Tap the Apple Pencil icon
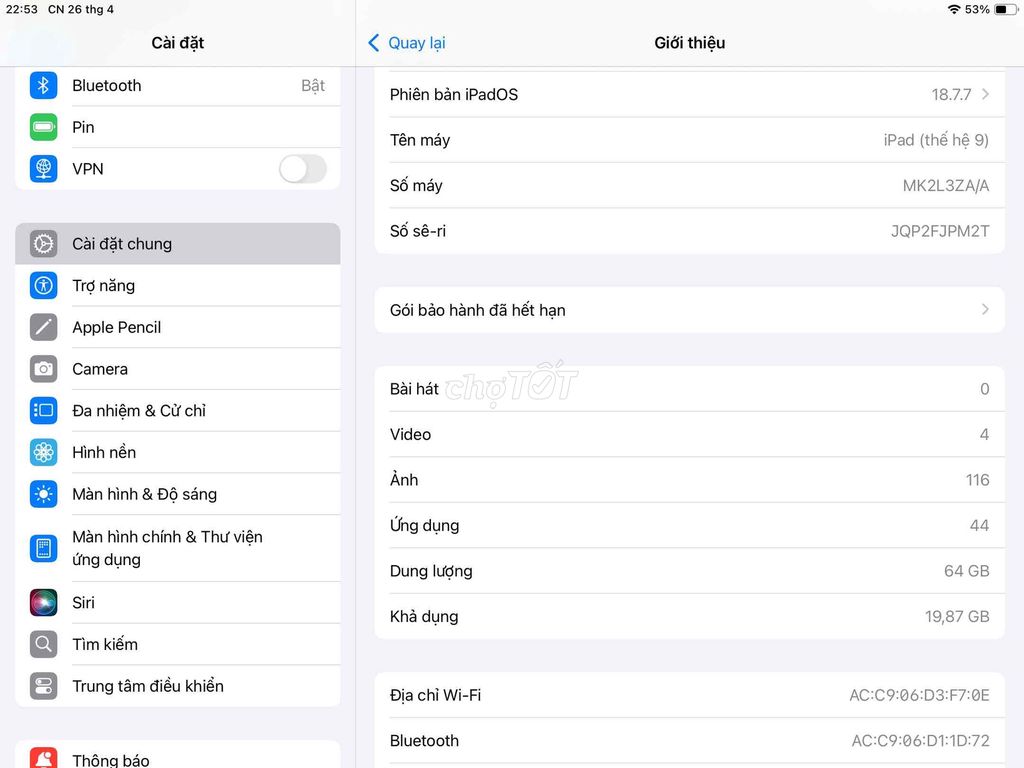1024x768 pixels. tap(43, 327)
